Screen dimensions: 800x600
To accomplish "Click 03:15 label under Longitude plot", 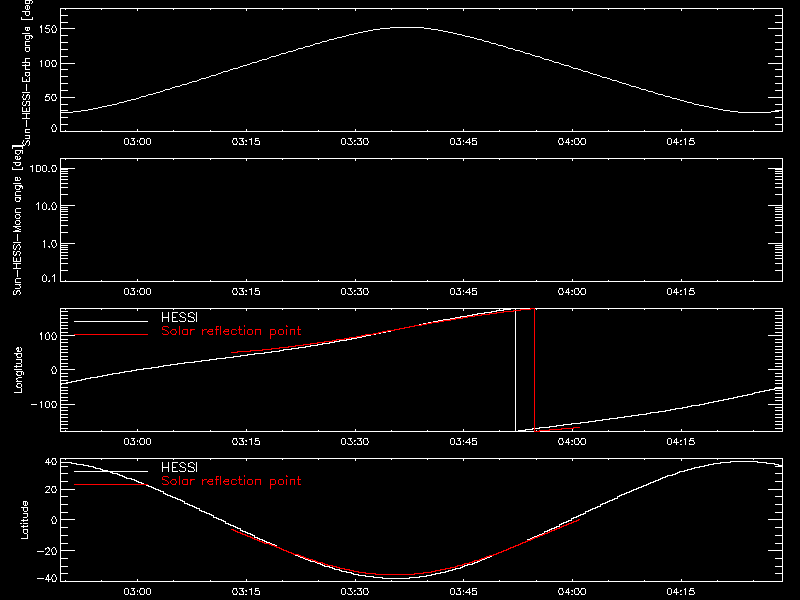I will 246,442.
